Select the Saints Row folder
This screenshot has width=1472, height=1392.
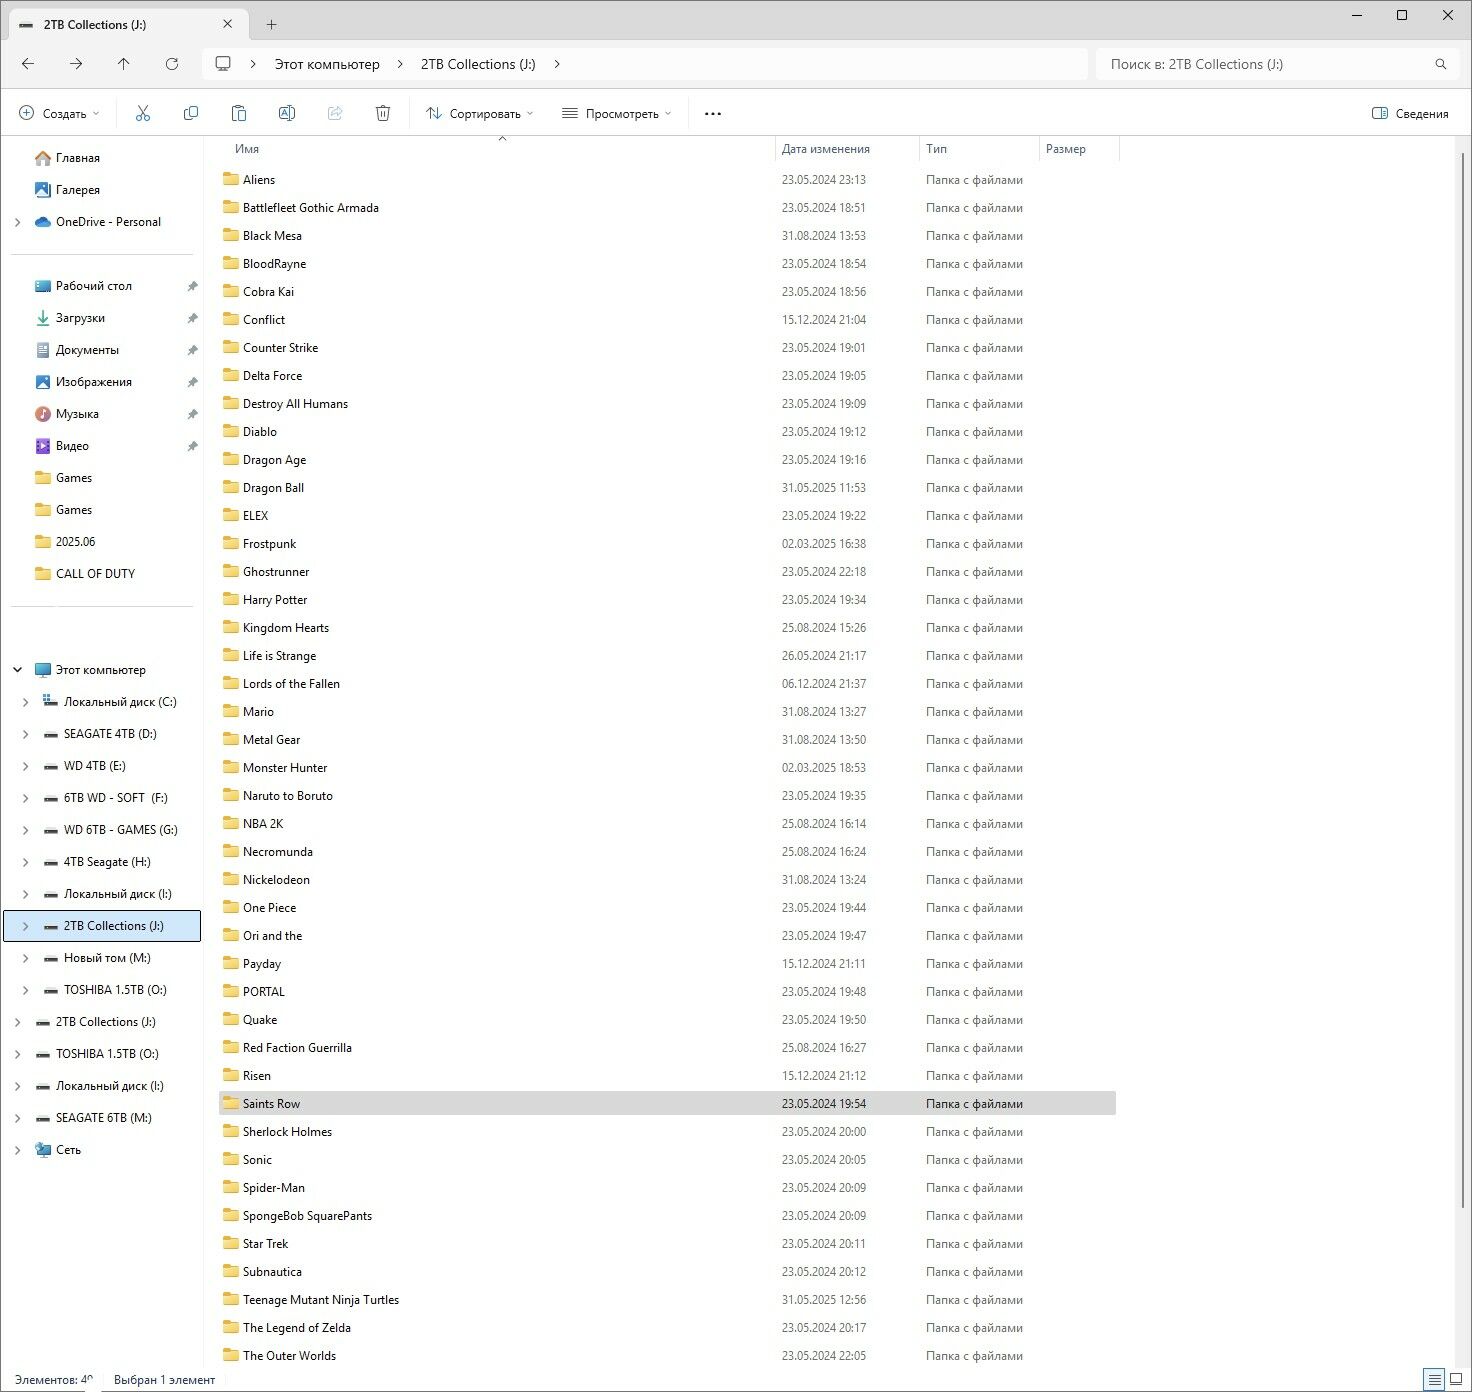667,1104
